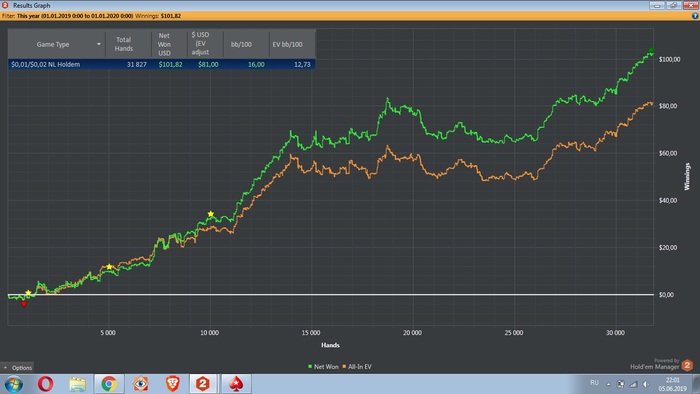Open PokerStars from the taskbar
Screen dimensions: 700x394
(236, 384)
